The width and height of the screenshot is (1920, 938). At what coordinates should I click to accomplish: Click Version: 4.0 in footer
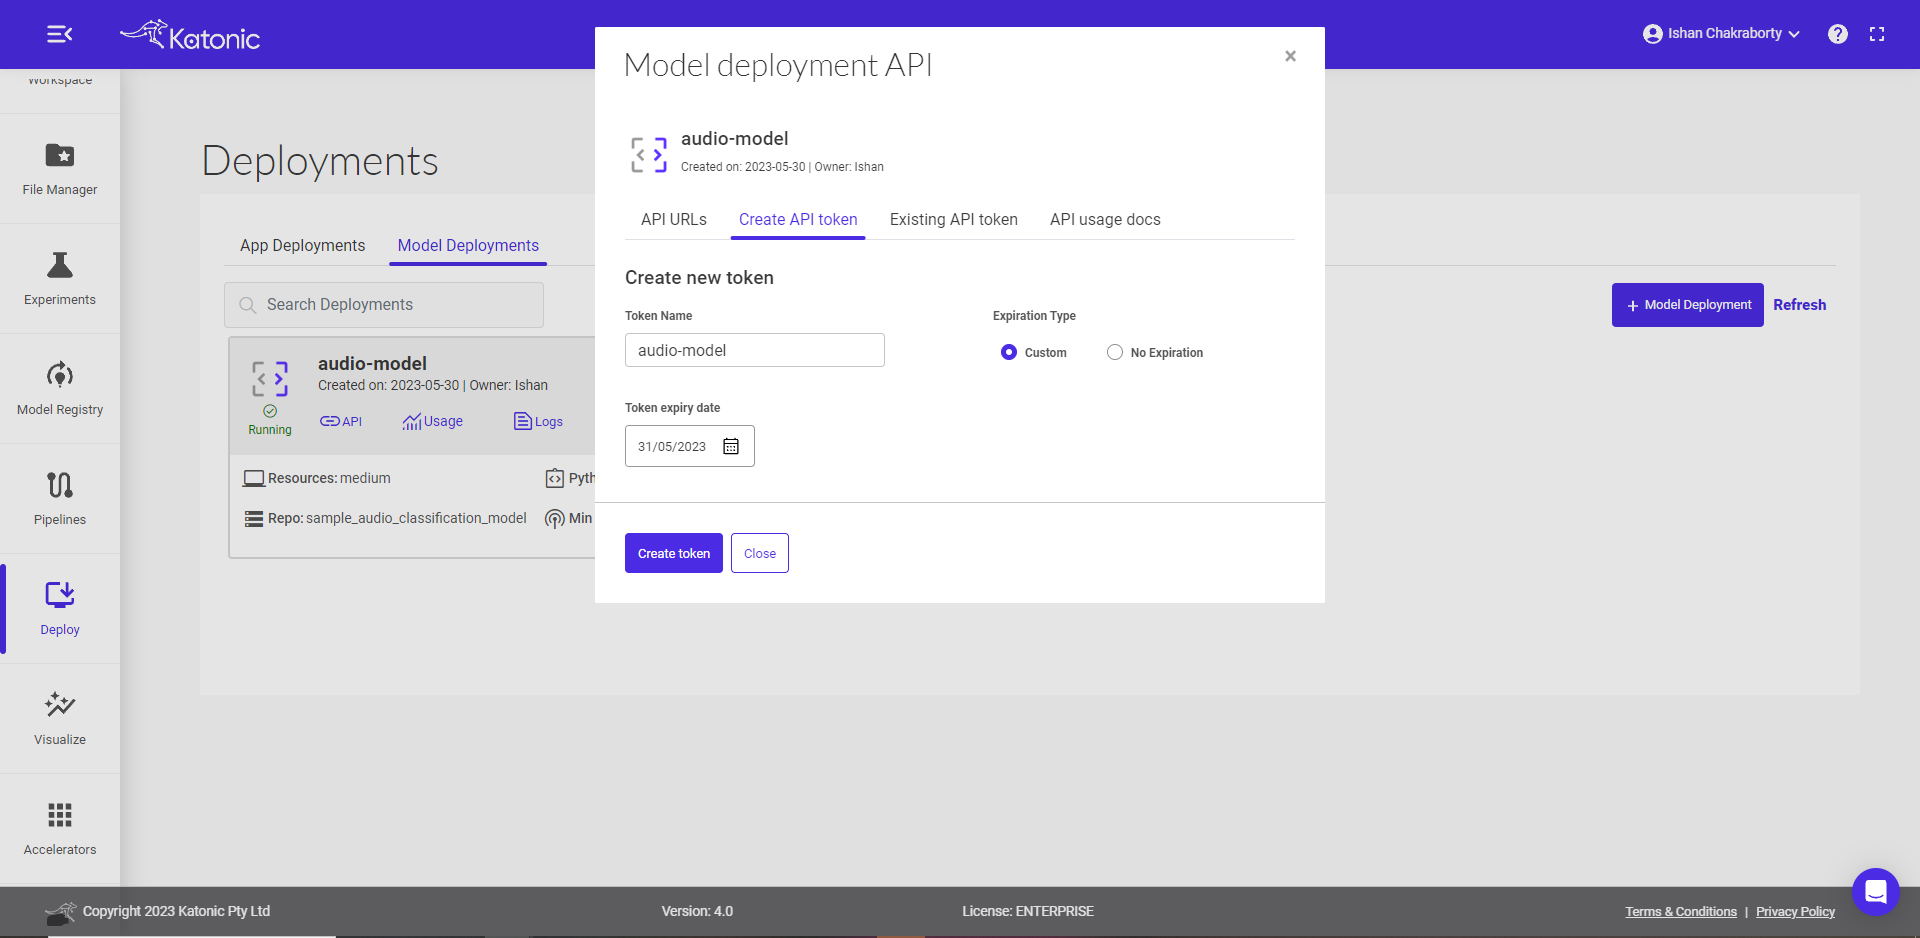697,911
